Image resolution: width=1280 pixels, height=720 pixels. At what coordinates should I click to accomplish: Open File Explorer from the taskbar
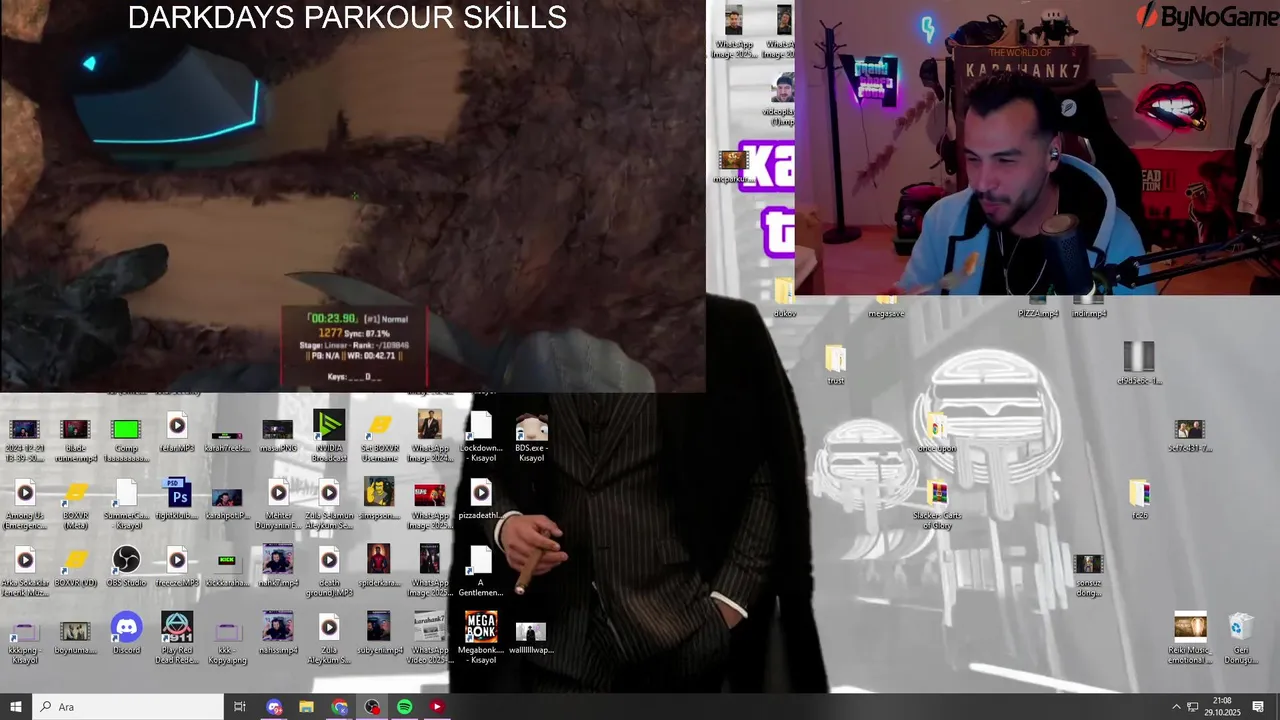(307, 707)
